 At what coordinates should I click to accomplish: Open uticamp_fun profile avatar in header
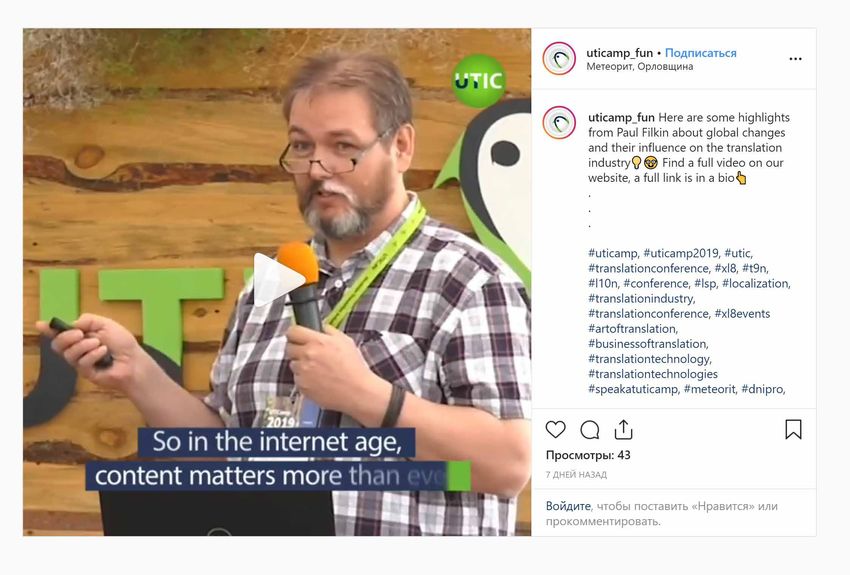pos(559,59)
